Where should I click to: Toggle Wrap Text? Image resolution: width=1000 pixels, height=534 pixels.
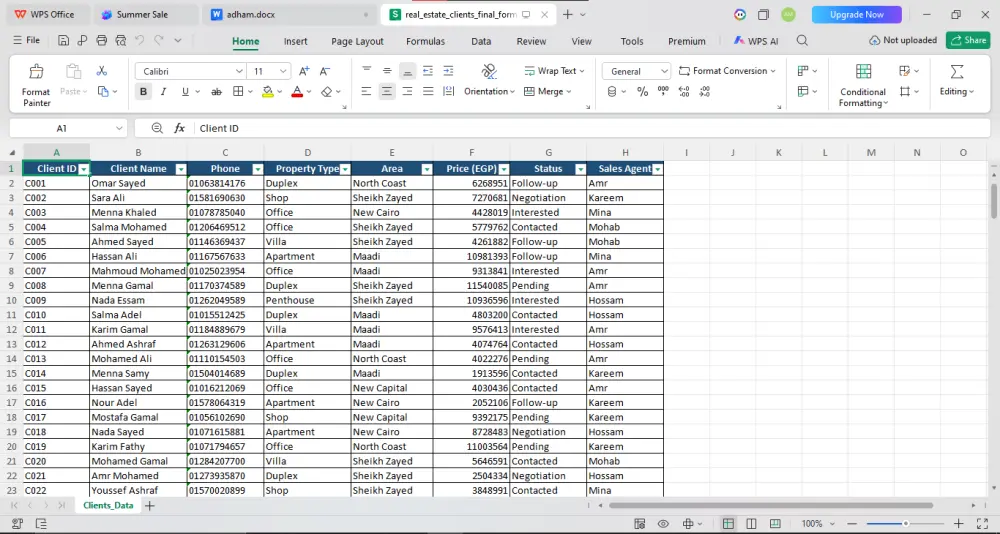pos(554,71)
